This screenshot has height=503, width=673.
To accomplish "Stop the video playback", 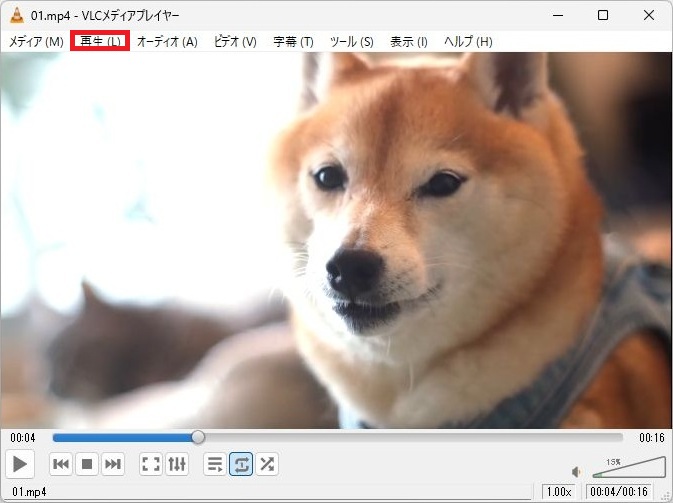I will click(87, 464).
